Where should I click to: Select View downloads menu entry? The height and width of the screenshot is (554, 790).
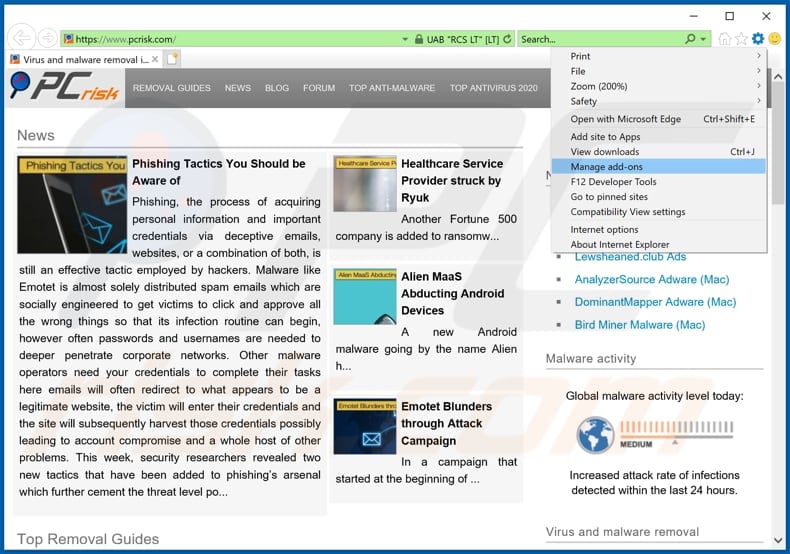(x=659, y=152)
